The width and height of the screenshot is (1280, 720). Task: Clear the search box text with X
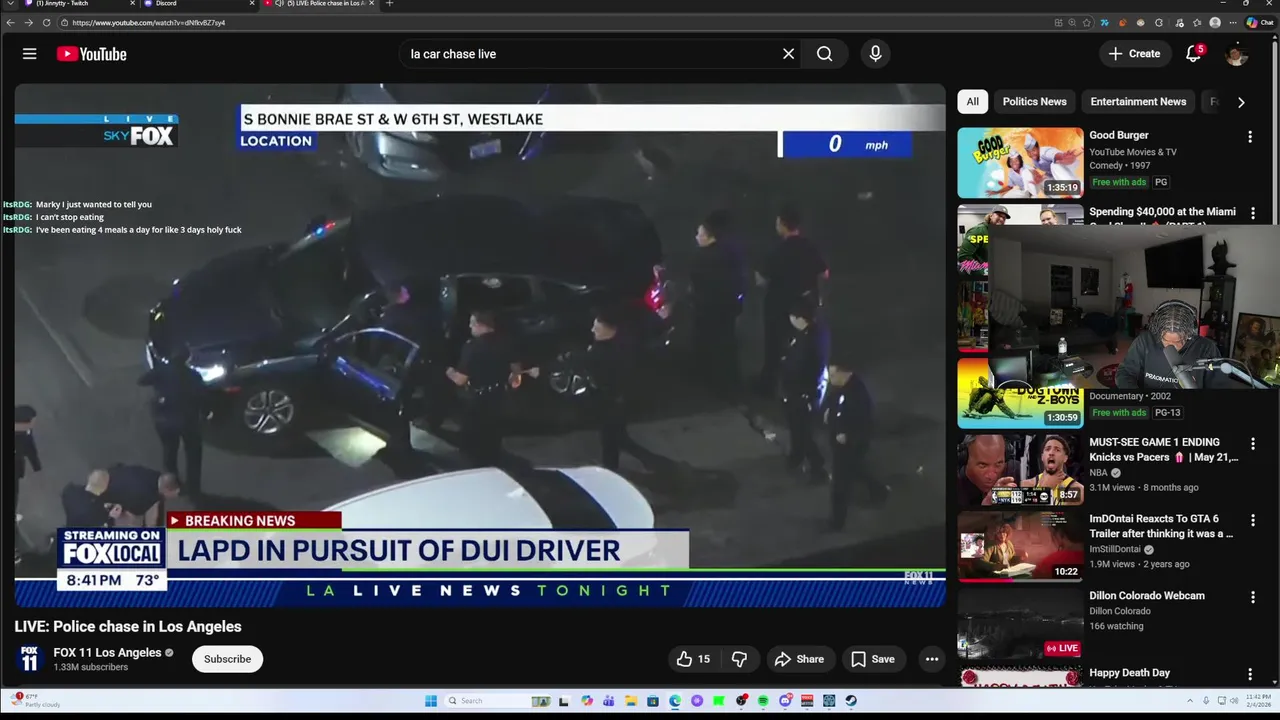click(788, 54)
